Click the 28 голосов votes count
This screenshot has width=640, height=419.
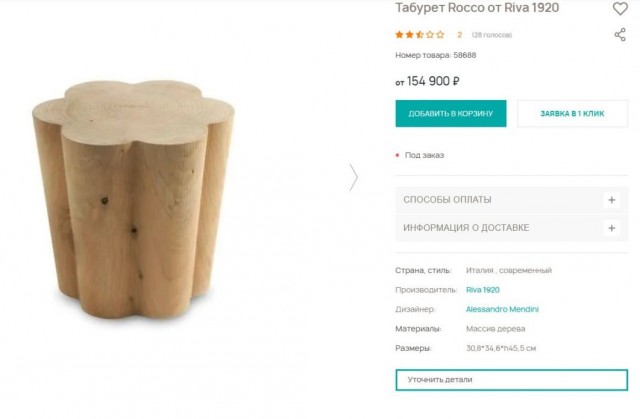pyautogui.click(x=492, y=35)
